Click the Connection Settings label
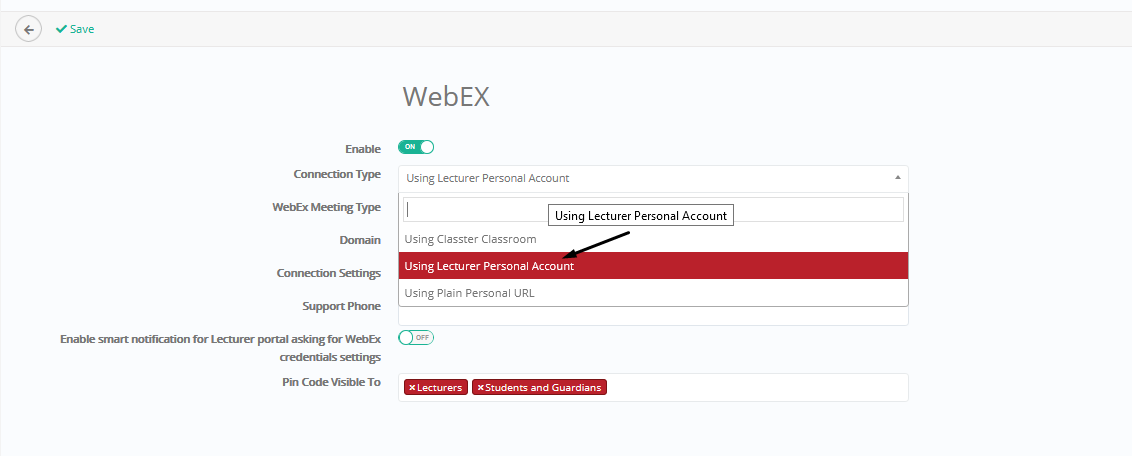The image size is (1132, 456). pyautogui.click(x=328, y=273)
